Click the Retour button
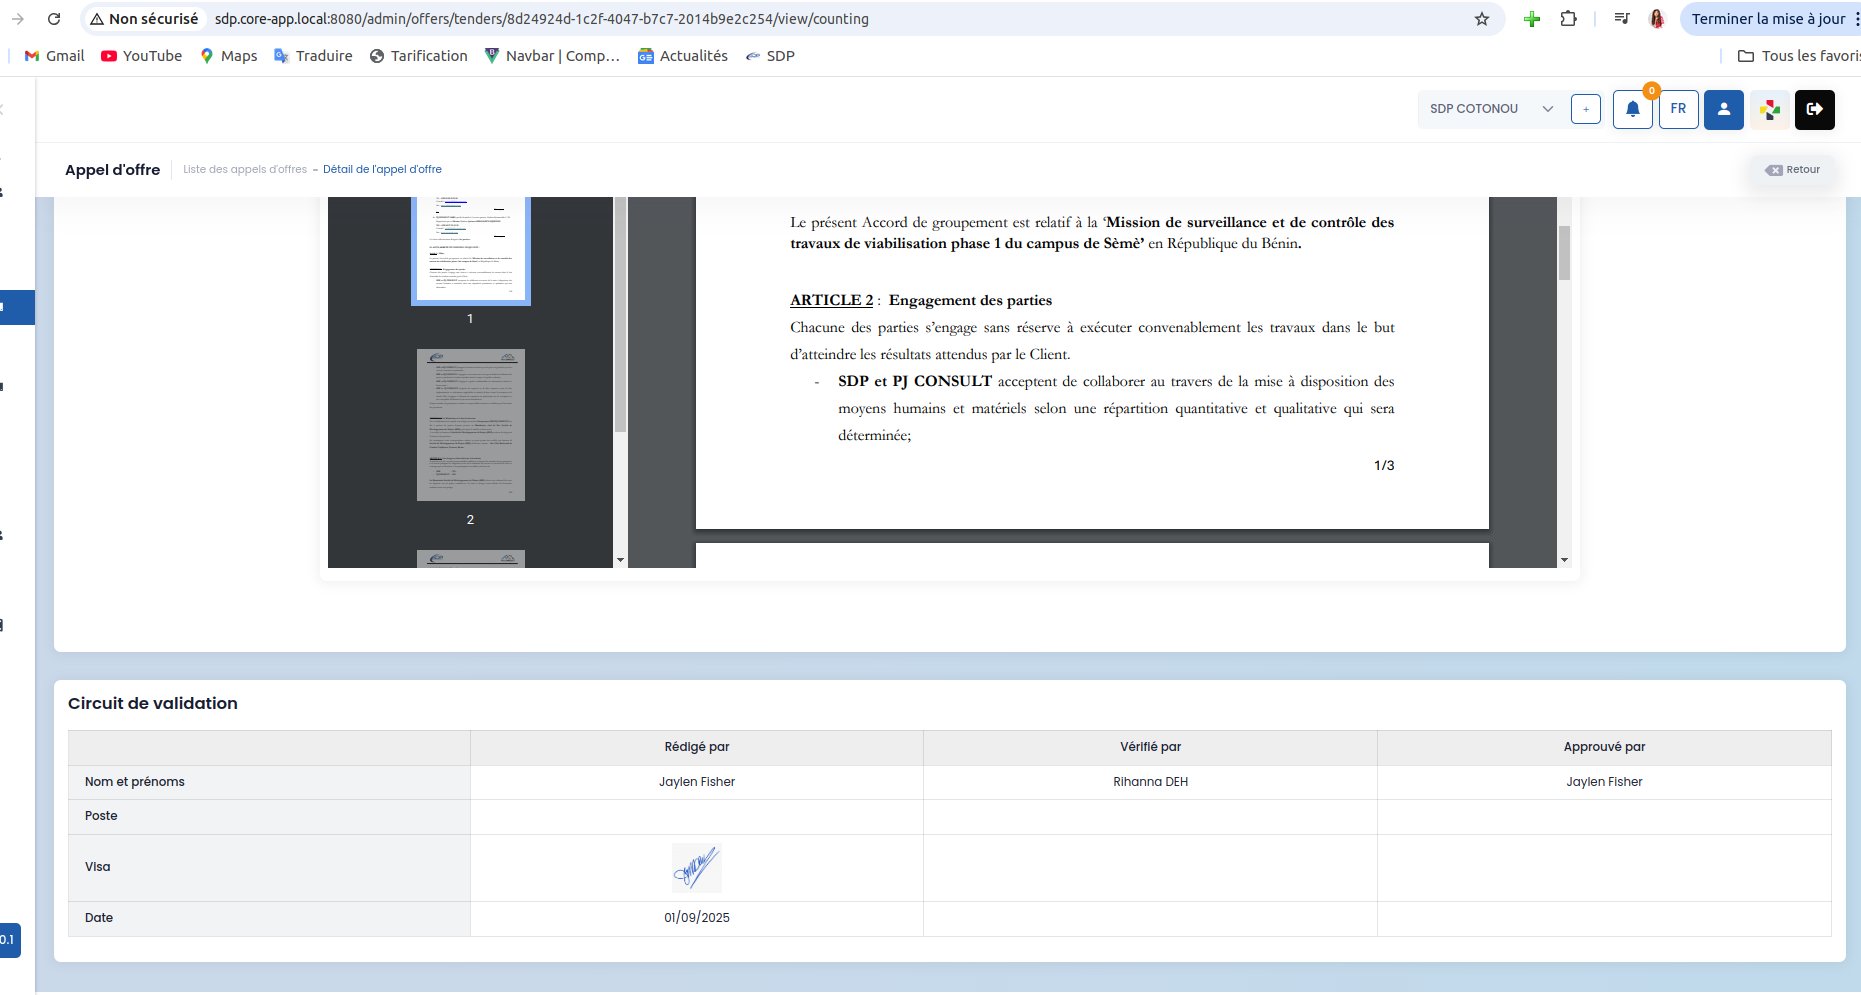 coord(1793,170)
